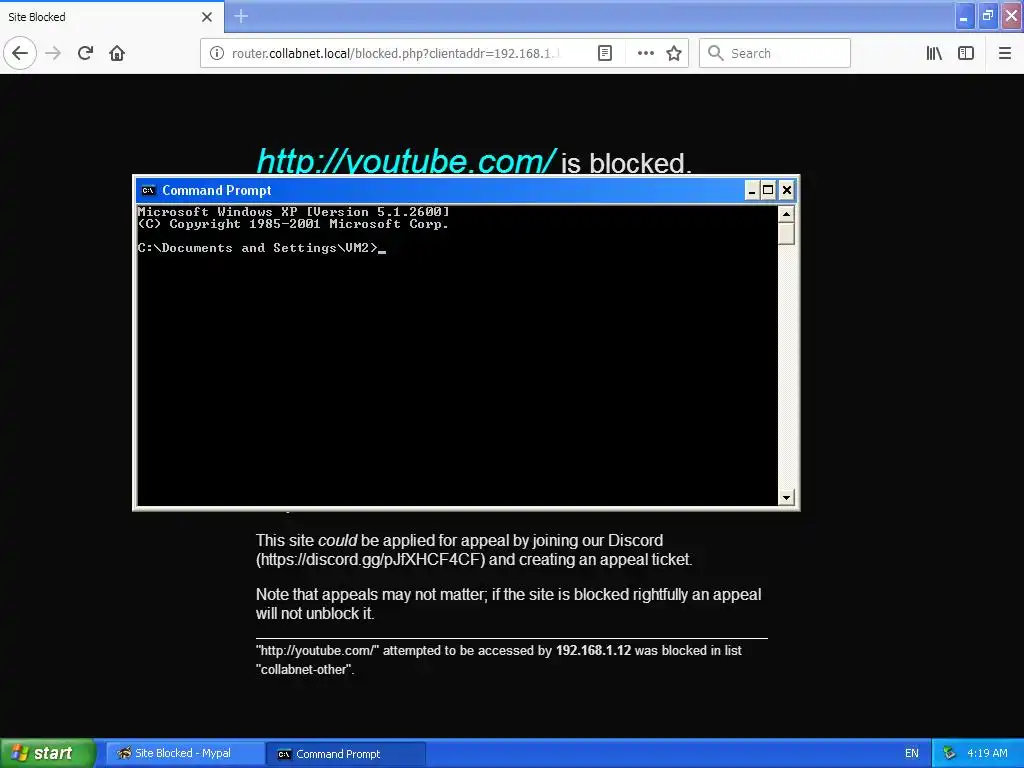
Task: Minimize the Command Prompt window
Action: click(752, 190)
